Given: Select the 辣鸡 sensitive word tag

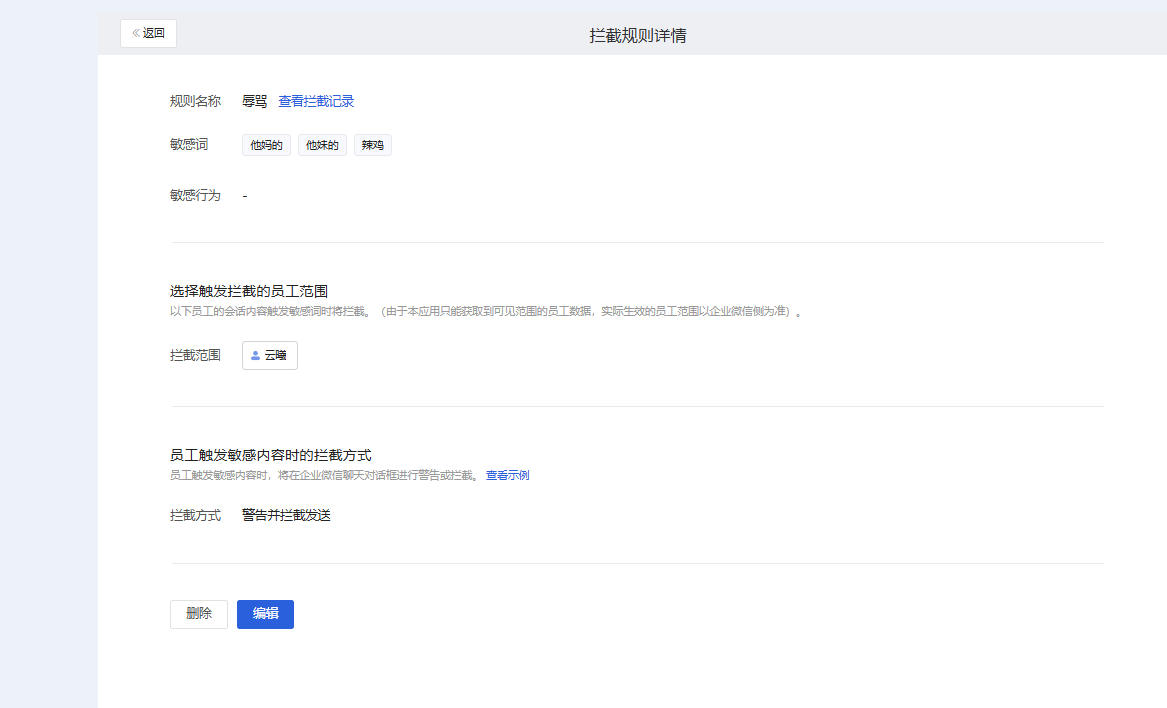Looking at the screenshot, I should [373, 145].
